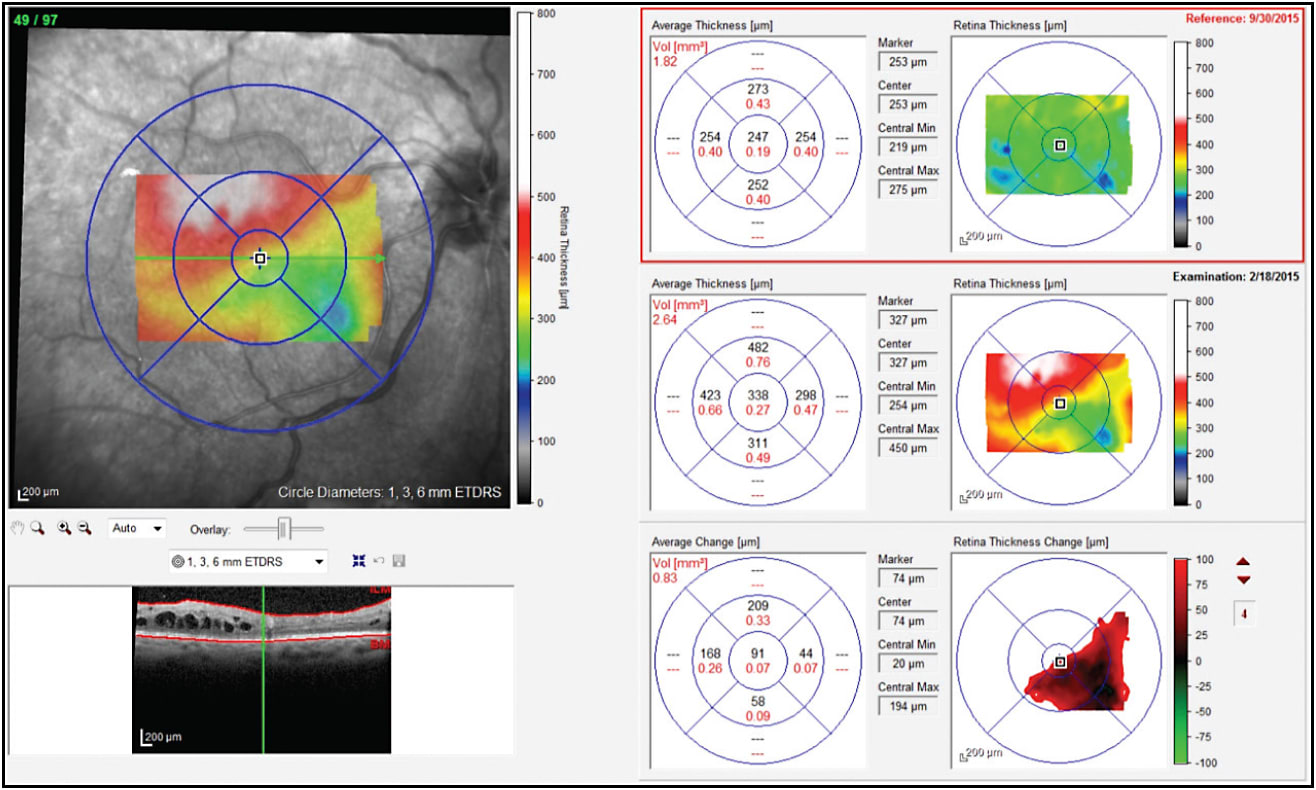The height and width of the screenshot is (790, 1316).
Task: Click the red upward triangle control
Action: 1243,561
